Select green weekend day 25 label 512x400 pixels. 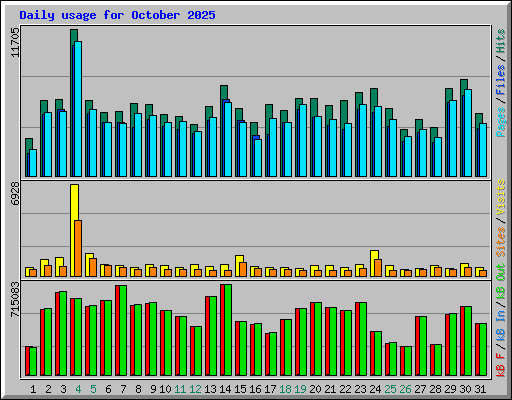coord(390,389)
